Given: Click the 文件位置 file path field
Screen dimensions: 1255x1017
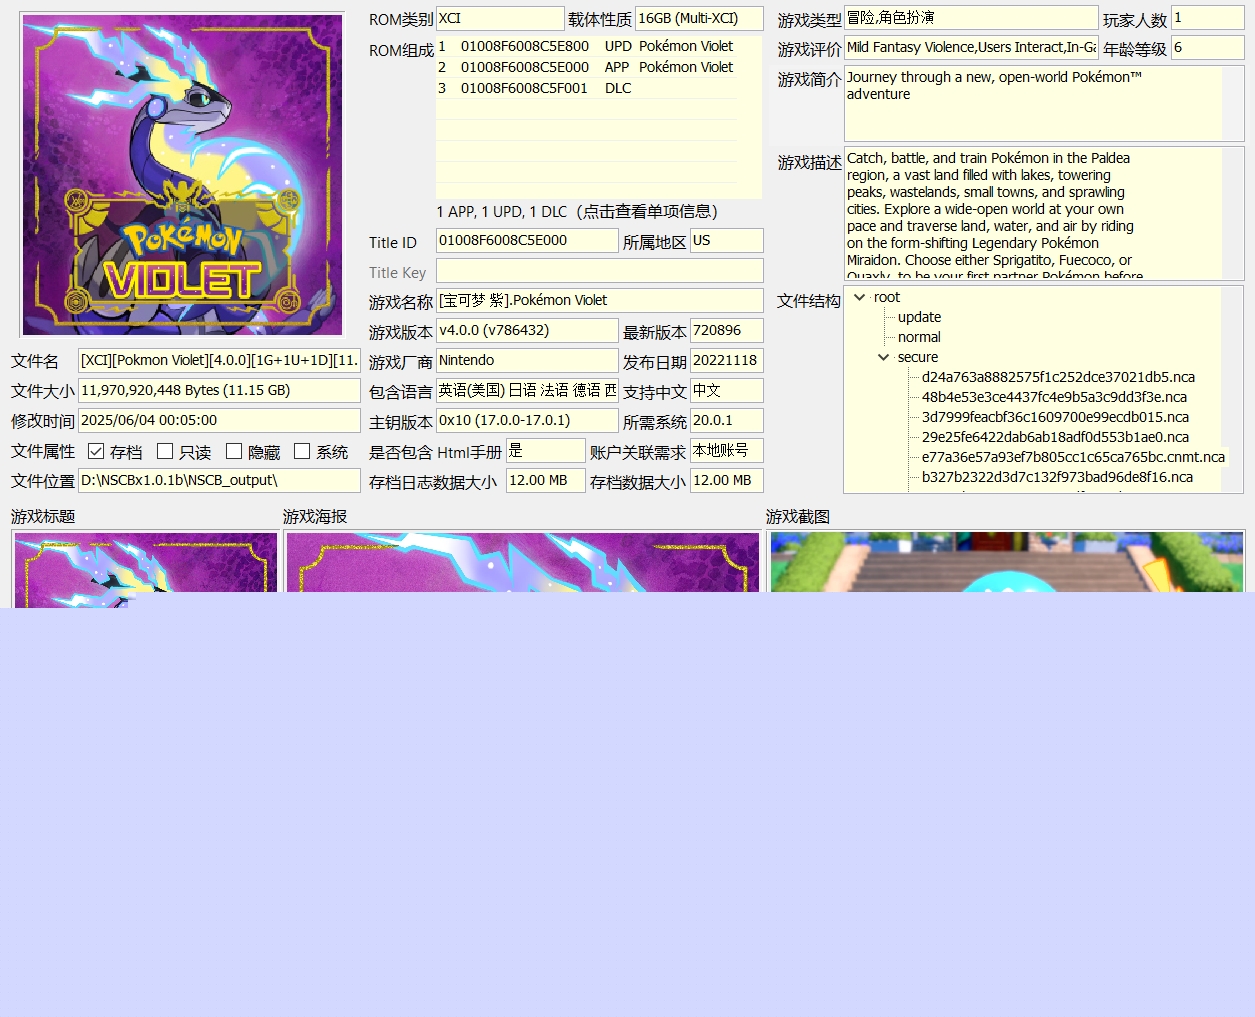Looking at the screenshot, I should [219, 481].
